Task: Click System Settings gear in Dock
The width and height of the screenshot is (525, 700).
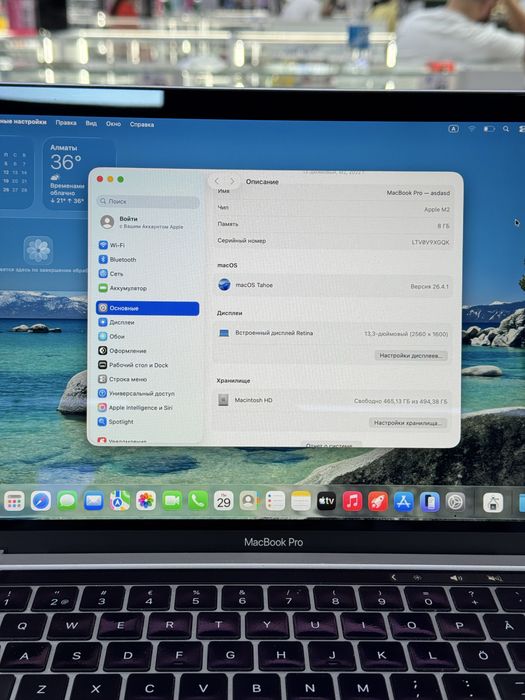Action: [455, 502]
